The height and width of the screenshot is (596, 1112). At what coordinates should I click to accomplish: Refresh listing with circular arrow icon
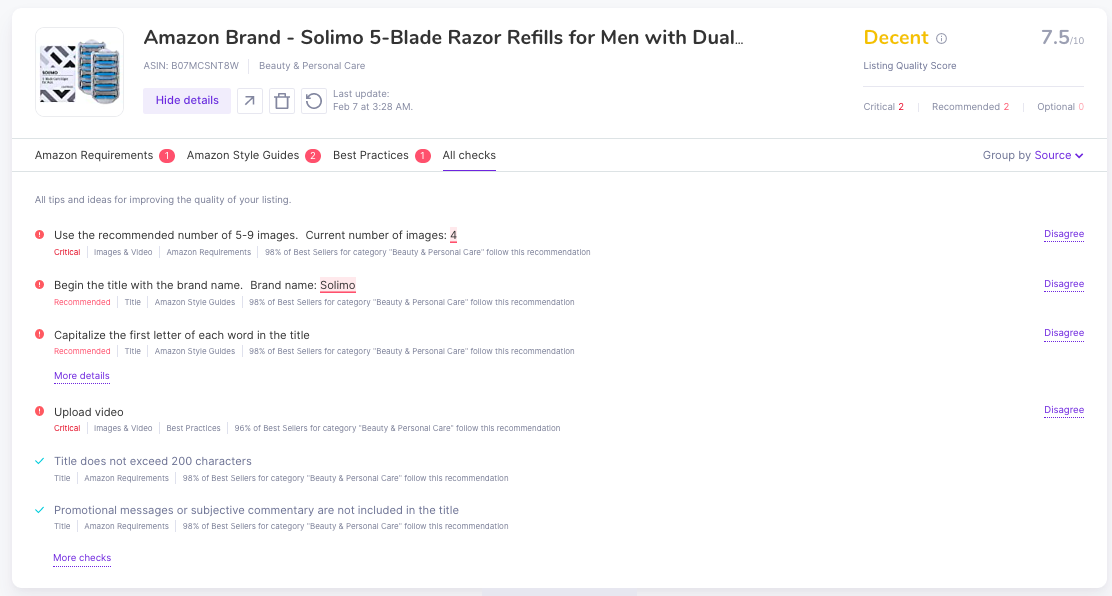(x=313, y=101)
